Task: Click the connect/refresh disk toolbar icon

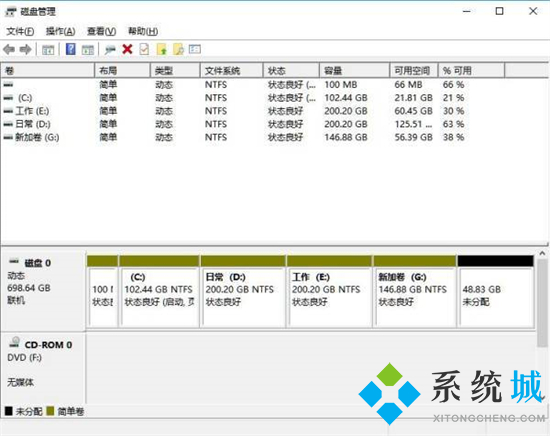Action: click(x=110, y=49)
